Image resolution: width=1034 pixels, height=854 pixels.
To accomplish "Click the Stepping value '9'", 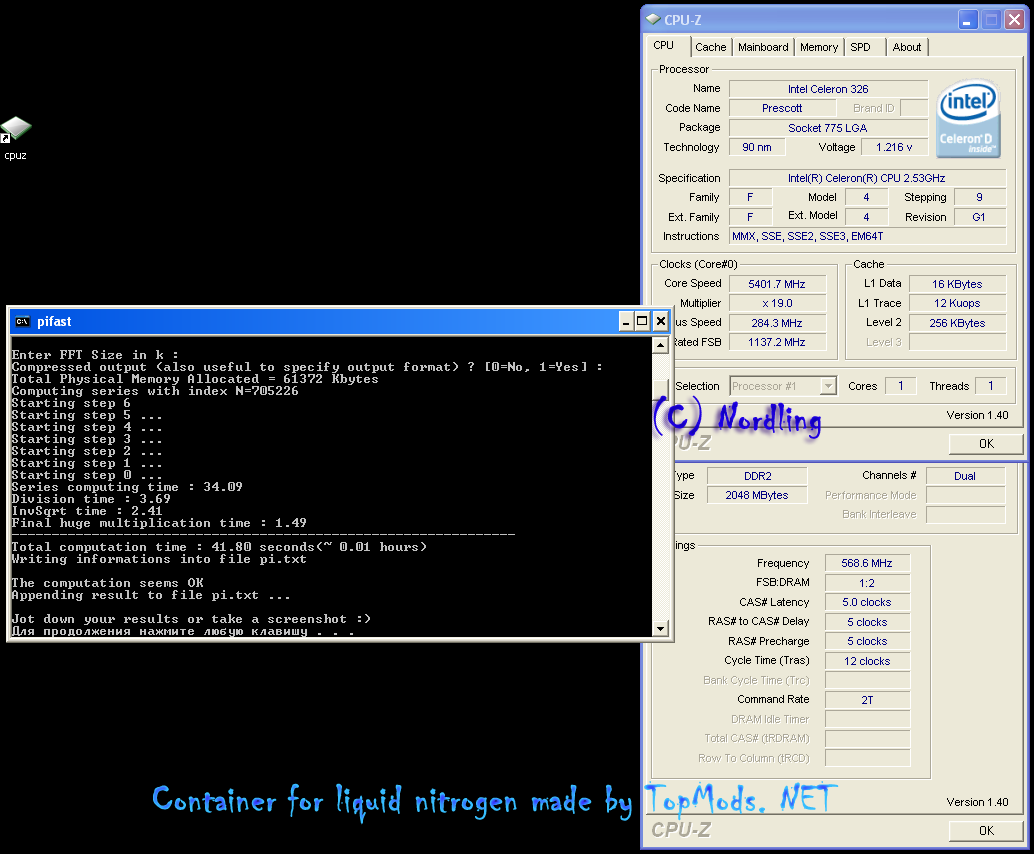I will point(979,197).
